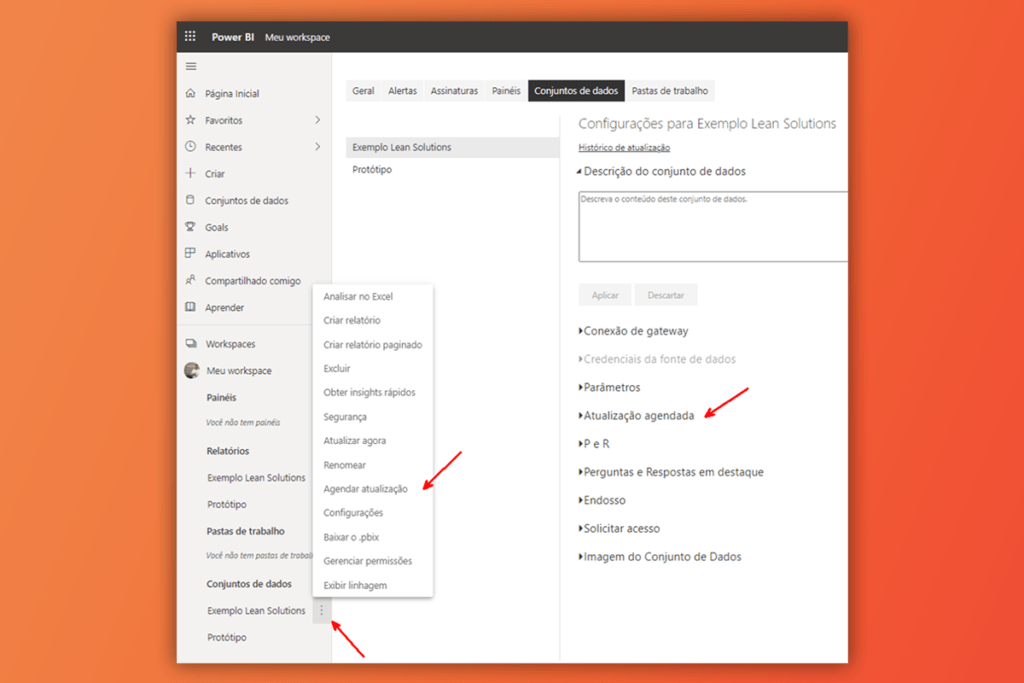
Task: Open the Histórico de atualização link
Action: coord(624,148)
